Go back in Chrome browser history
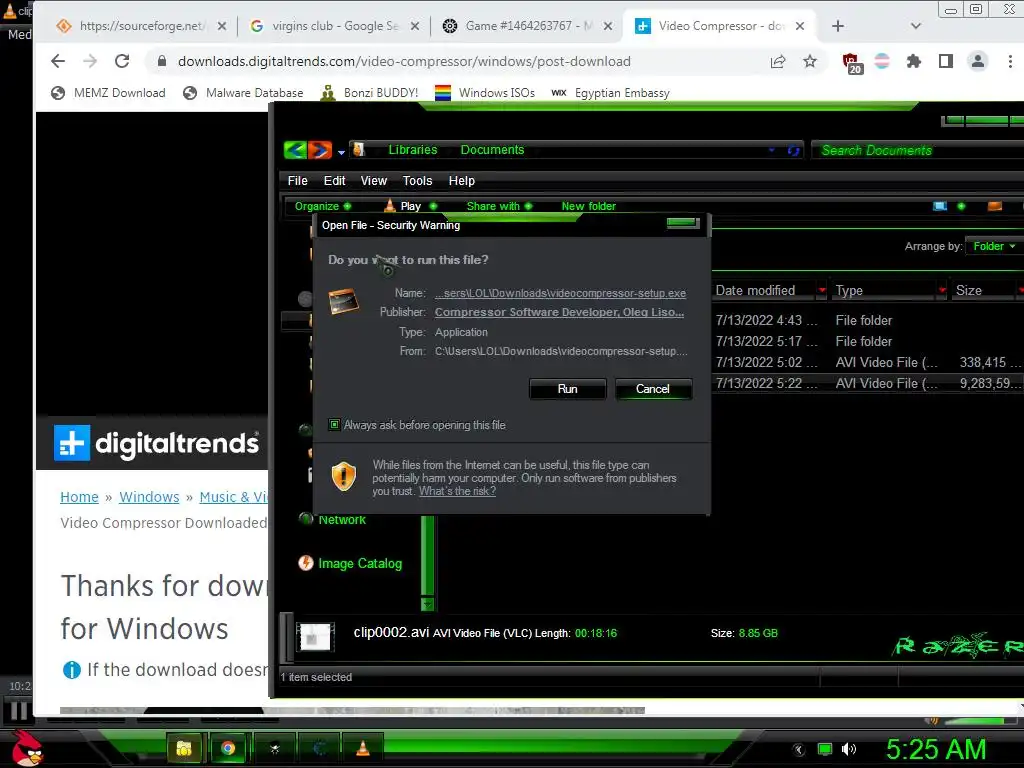 point(58,61)
